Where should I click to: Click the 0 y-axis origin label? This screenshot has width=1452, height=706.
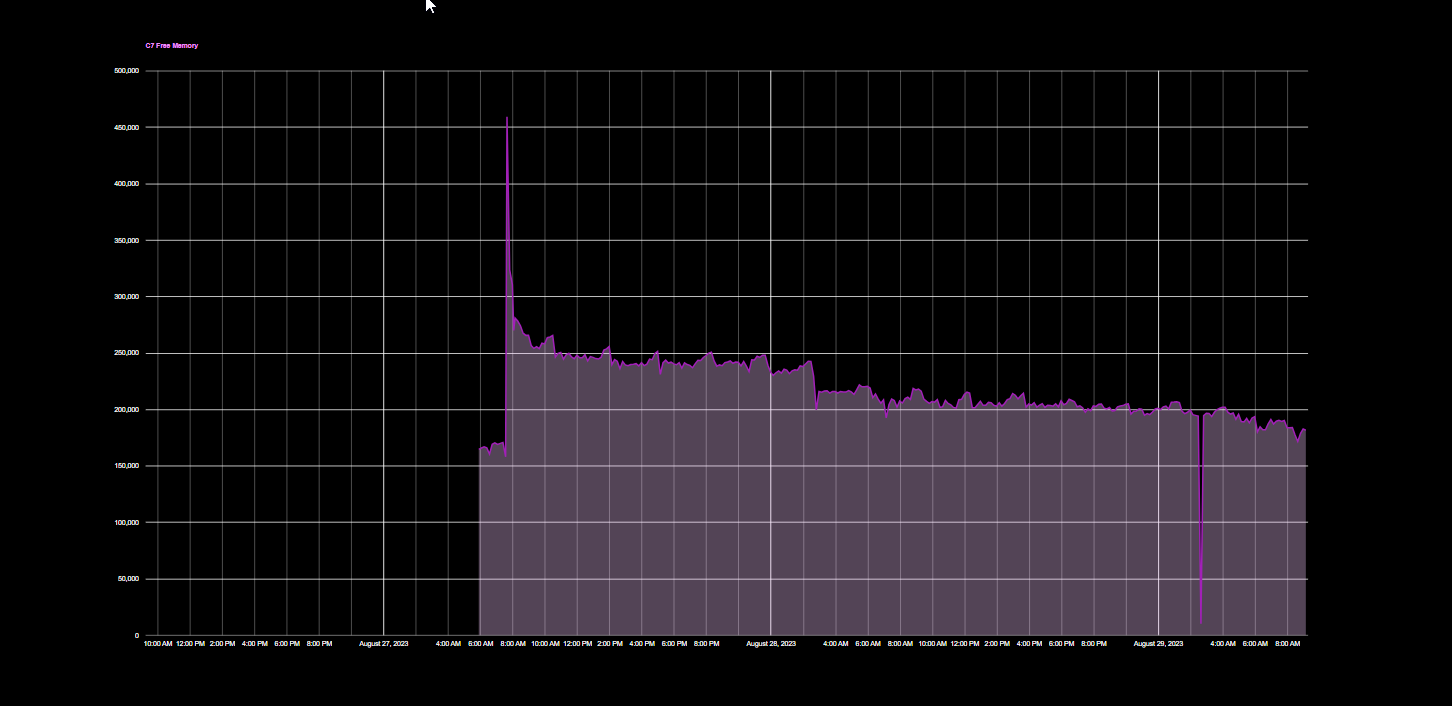coord(137,636)
